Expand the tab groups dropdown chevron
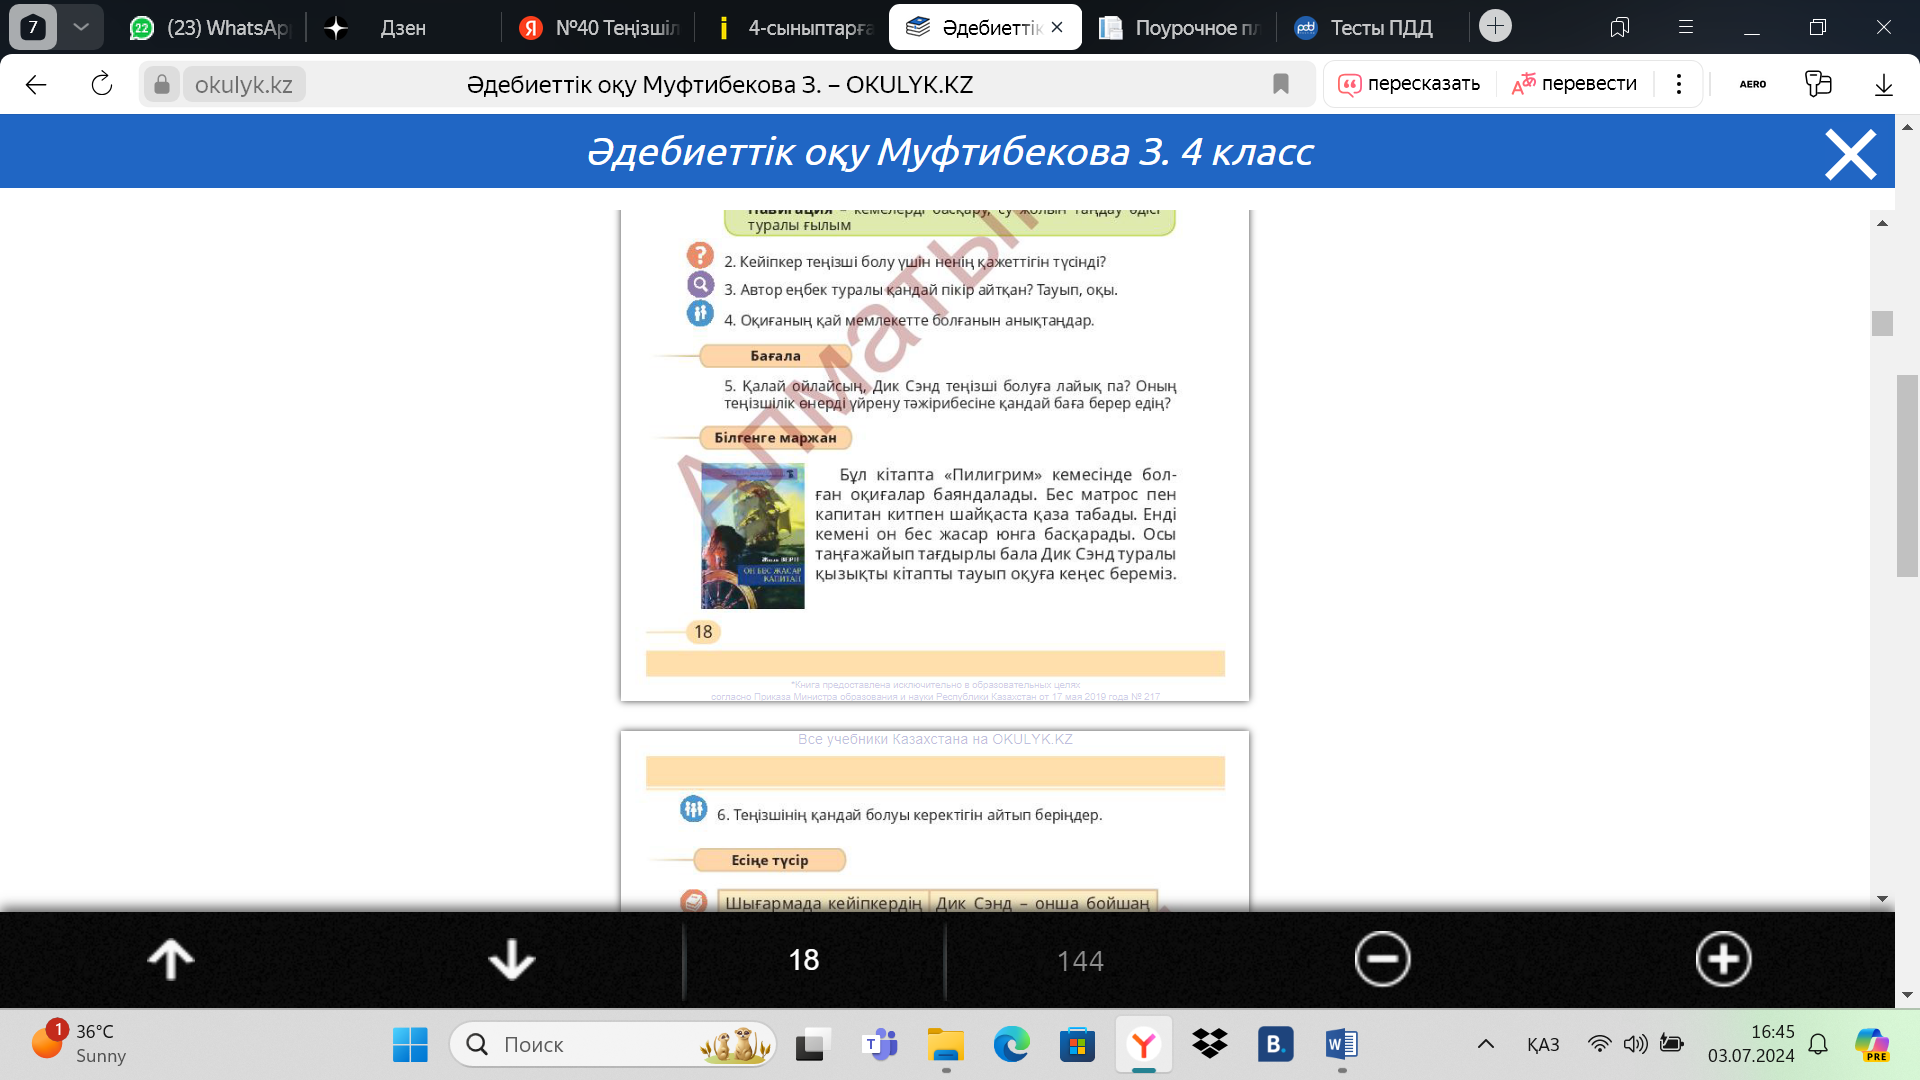Image resolution: width=1920 pixels, height=1080 pixels. (x=81, y=27)
